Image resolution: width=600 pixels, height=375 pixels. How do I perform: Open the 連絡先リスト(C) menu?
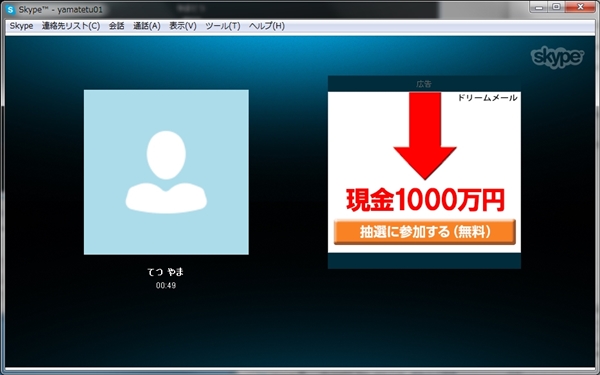[71, 26]
